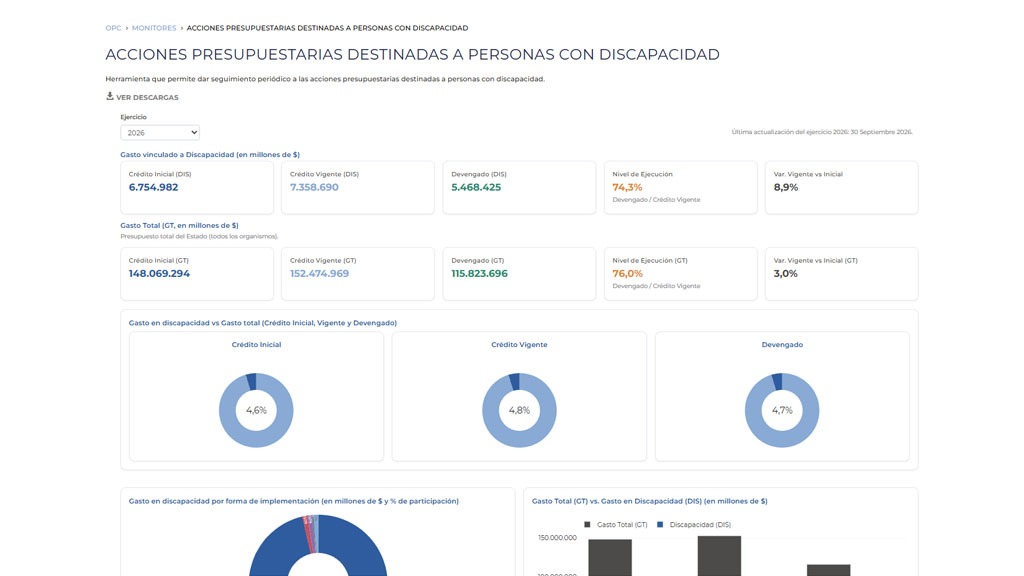The image size is (1024, 576).
Task: Click the 150.000.000 axis label
Action: (557, 537)
